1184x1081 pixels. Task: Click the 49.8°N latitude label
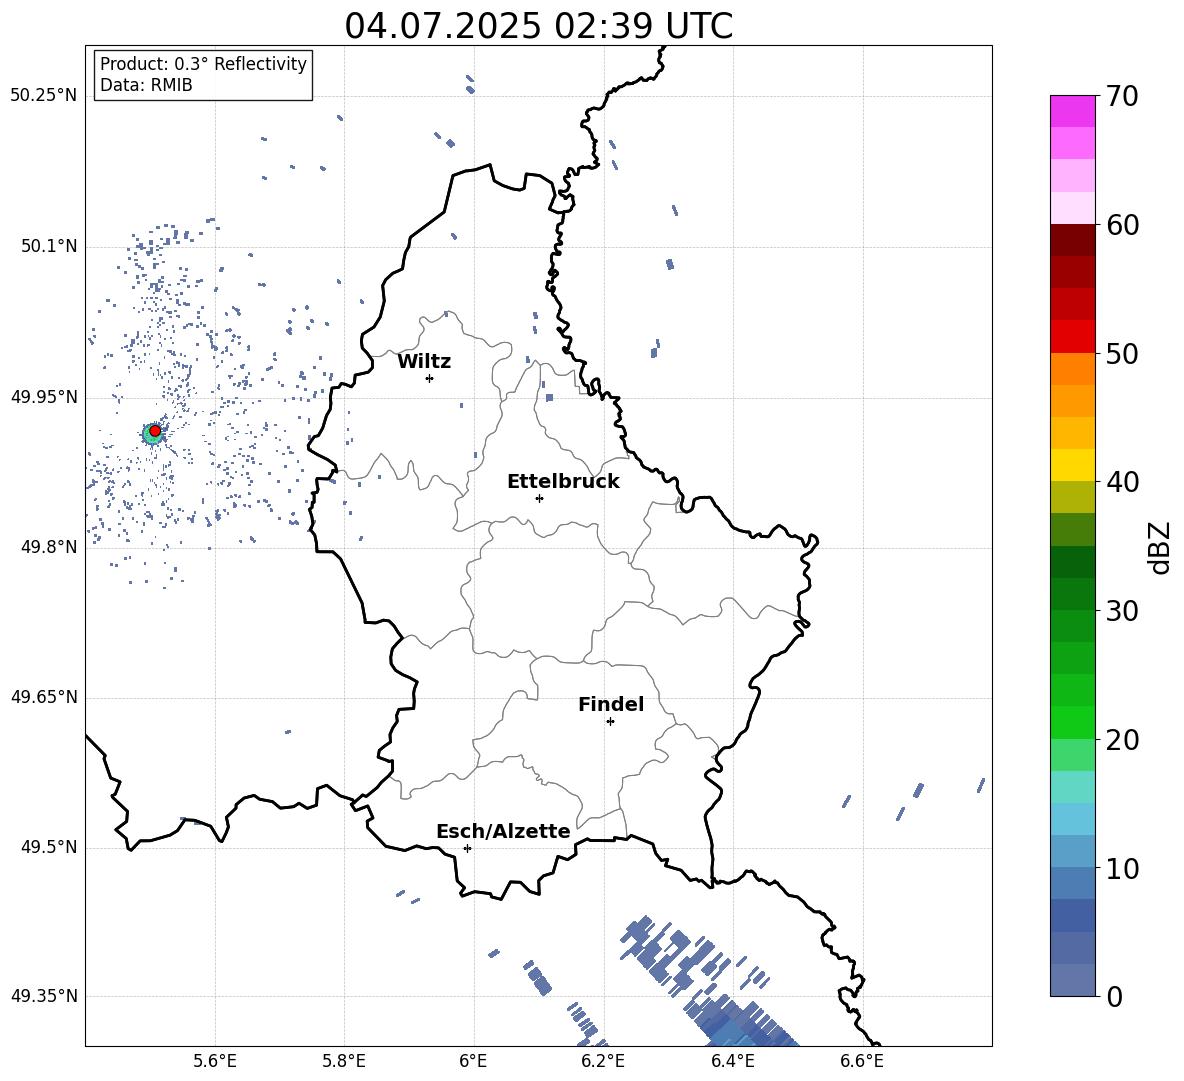pos(49,547)
